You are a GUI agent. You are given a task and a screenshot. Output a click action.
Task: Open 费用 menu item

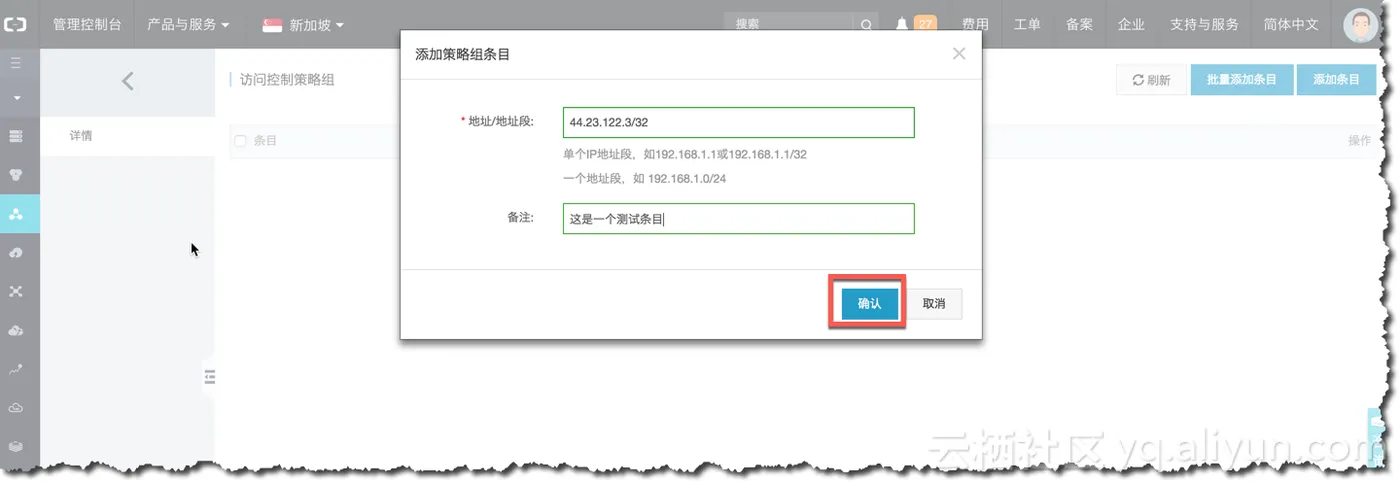point(975,24)
